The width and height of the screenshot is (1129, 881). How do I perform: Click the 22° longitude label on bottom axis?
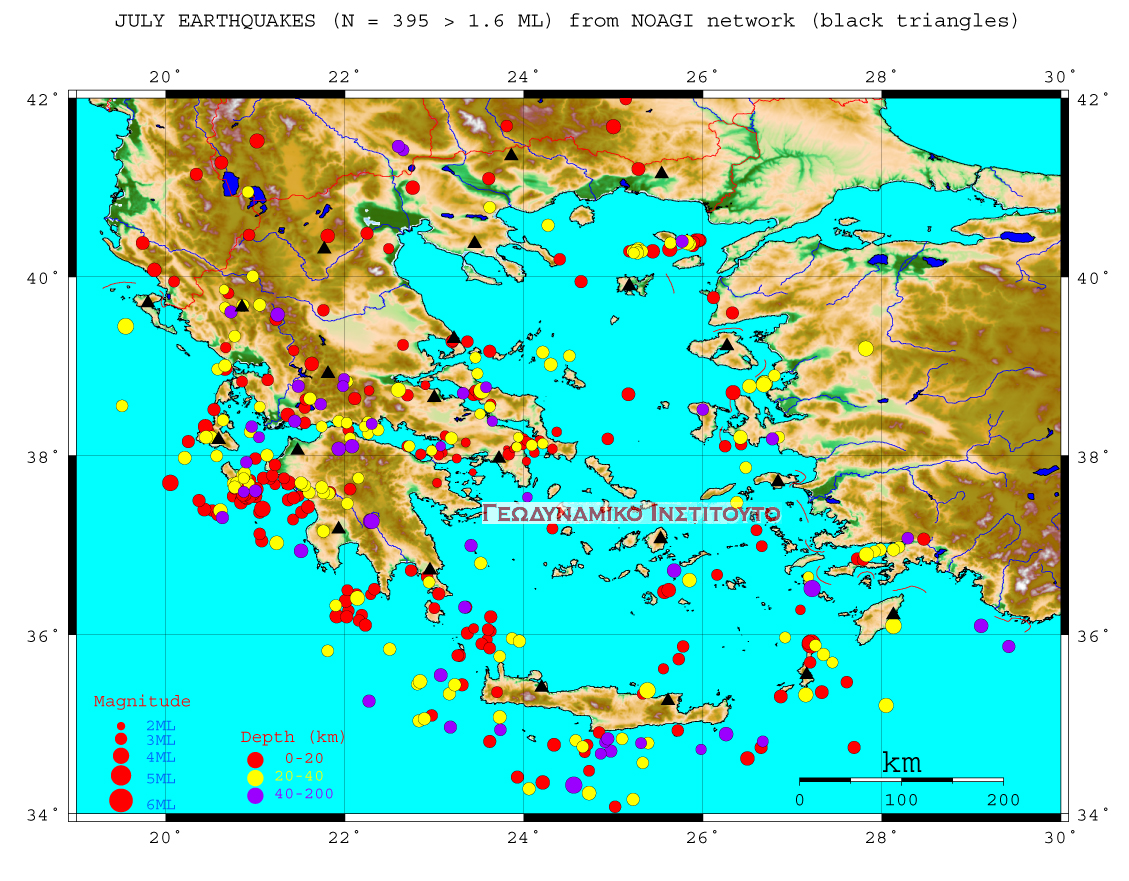pos(344,838)
